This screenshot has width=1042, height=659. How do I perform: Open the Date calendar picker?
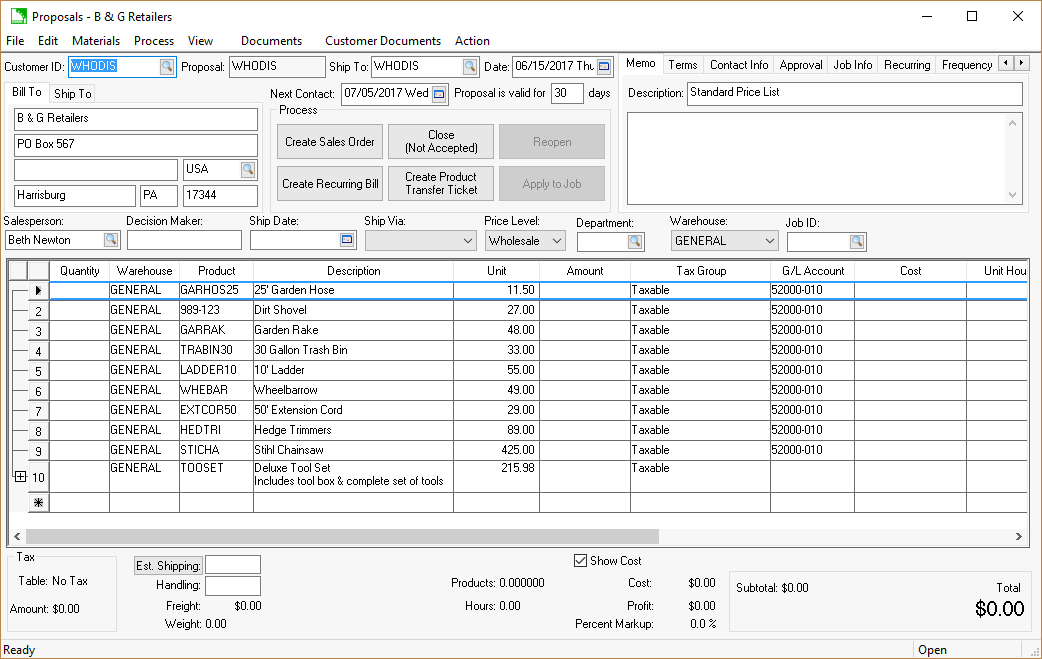pos(602,65)
